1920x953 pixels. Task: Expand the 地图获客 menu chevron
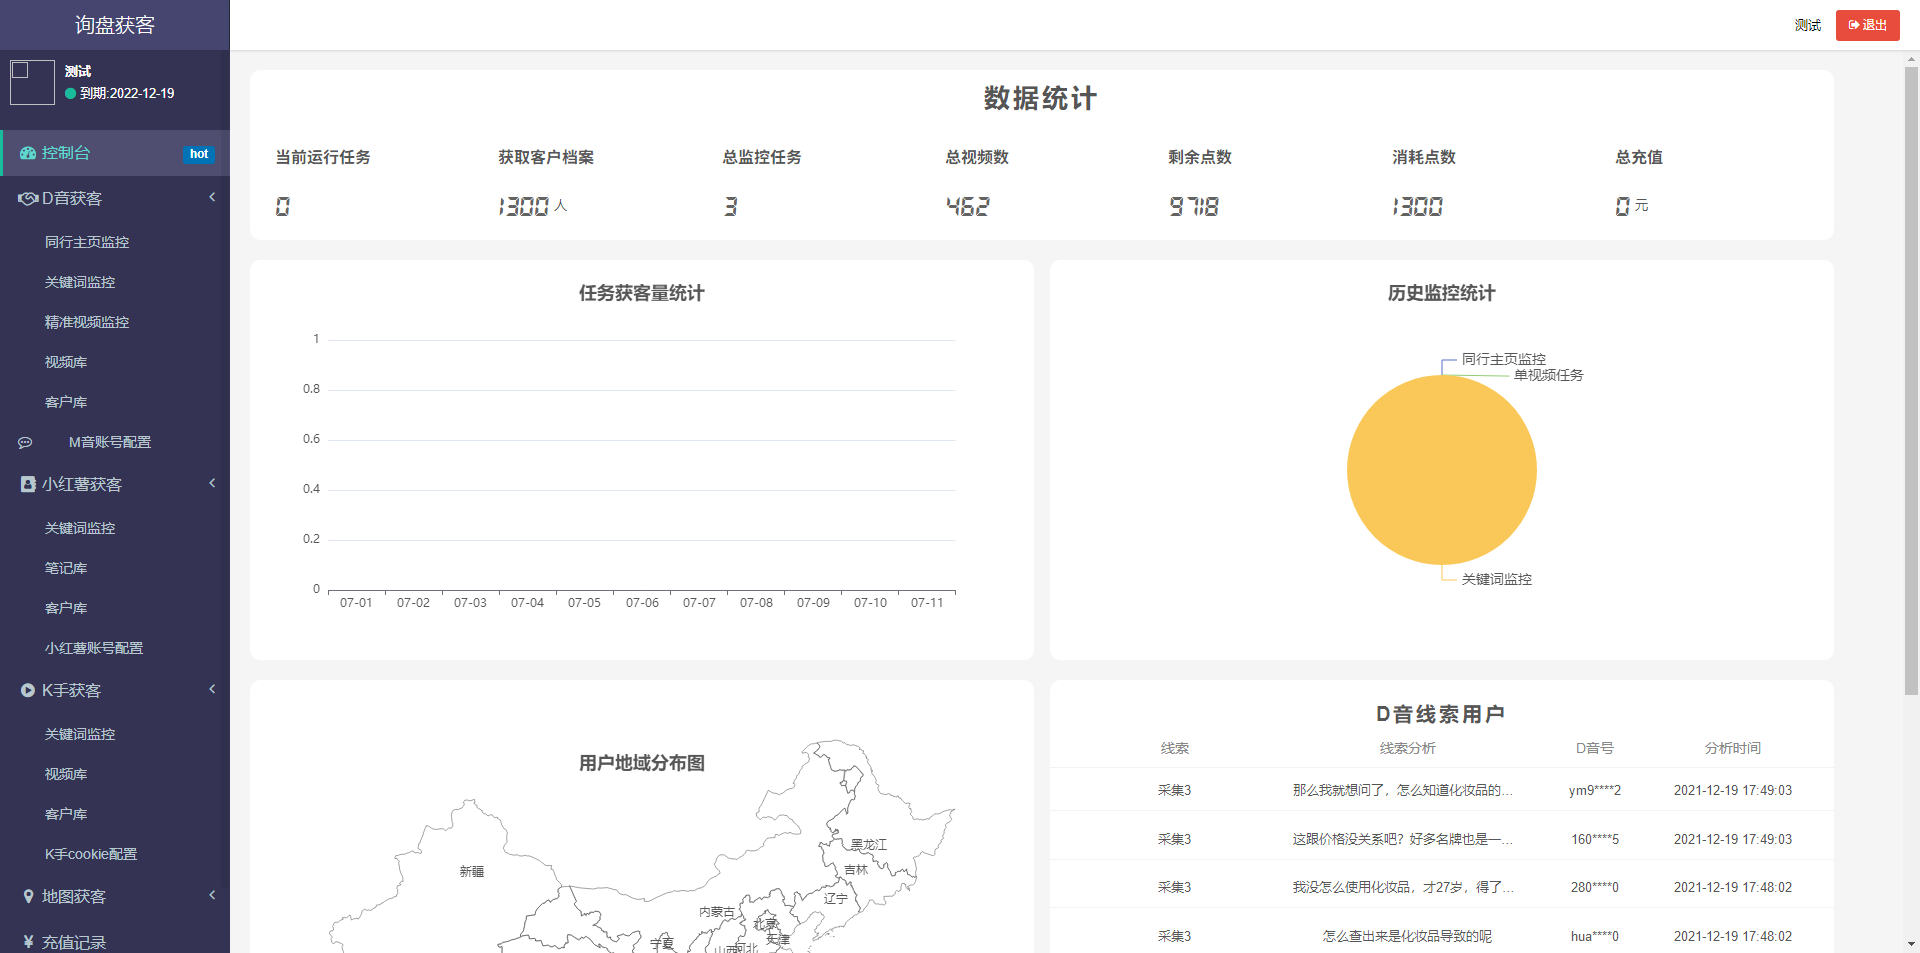tap(212, 896)
